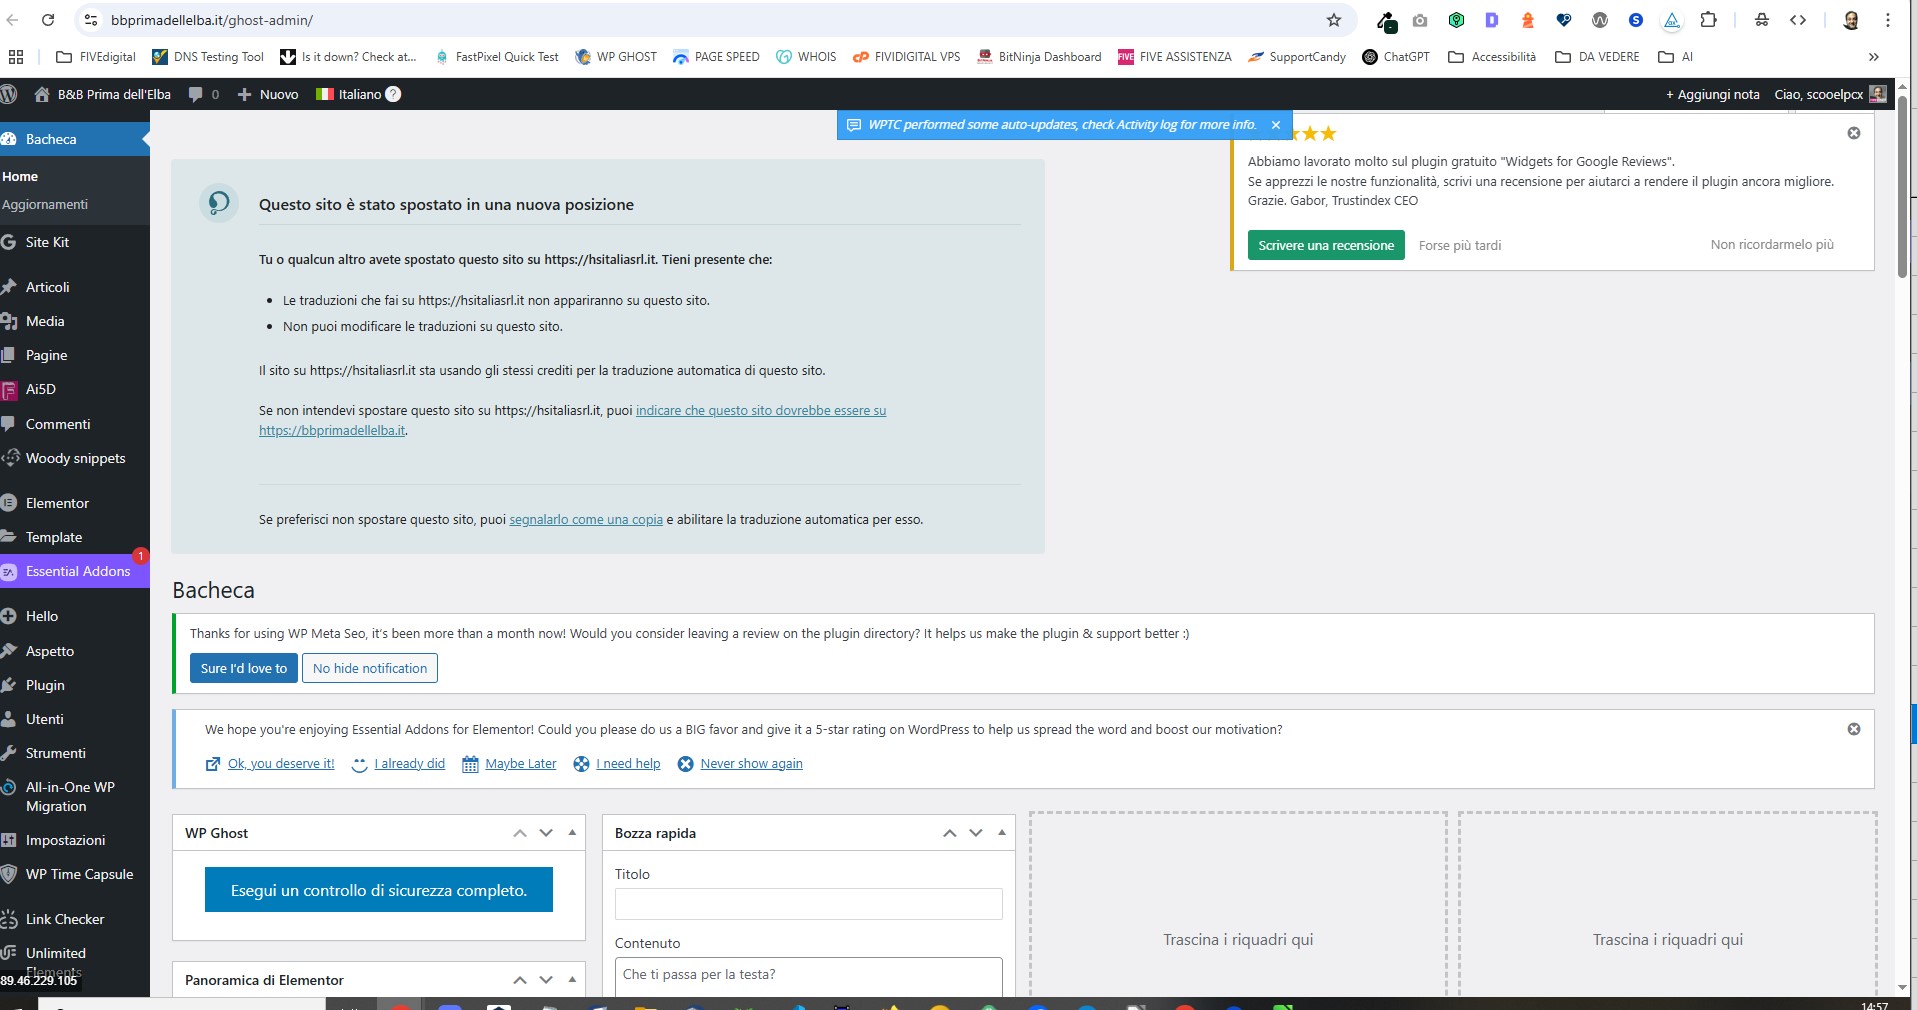Open comments bubble in admin bar
The image size is (1917, 1010).
(x=203, y=94)
